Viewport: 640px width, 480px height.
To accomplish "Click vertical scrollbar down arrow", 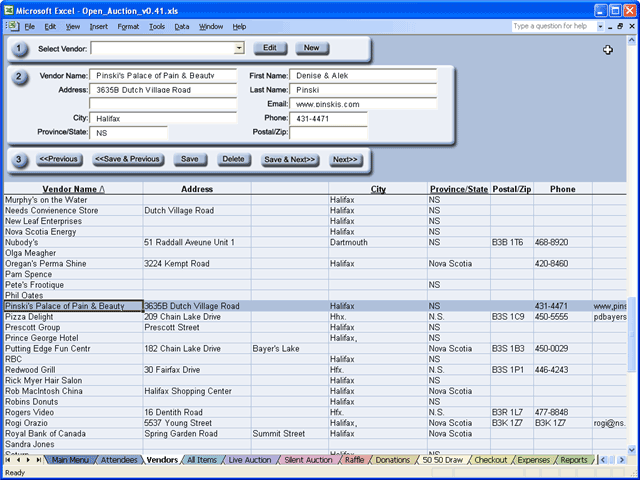I will (631, 450).
